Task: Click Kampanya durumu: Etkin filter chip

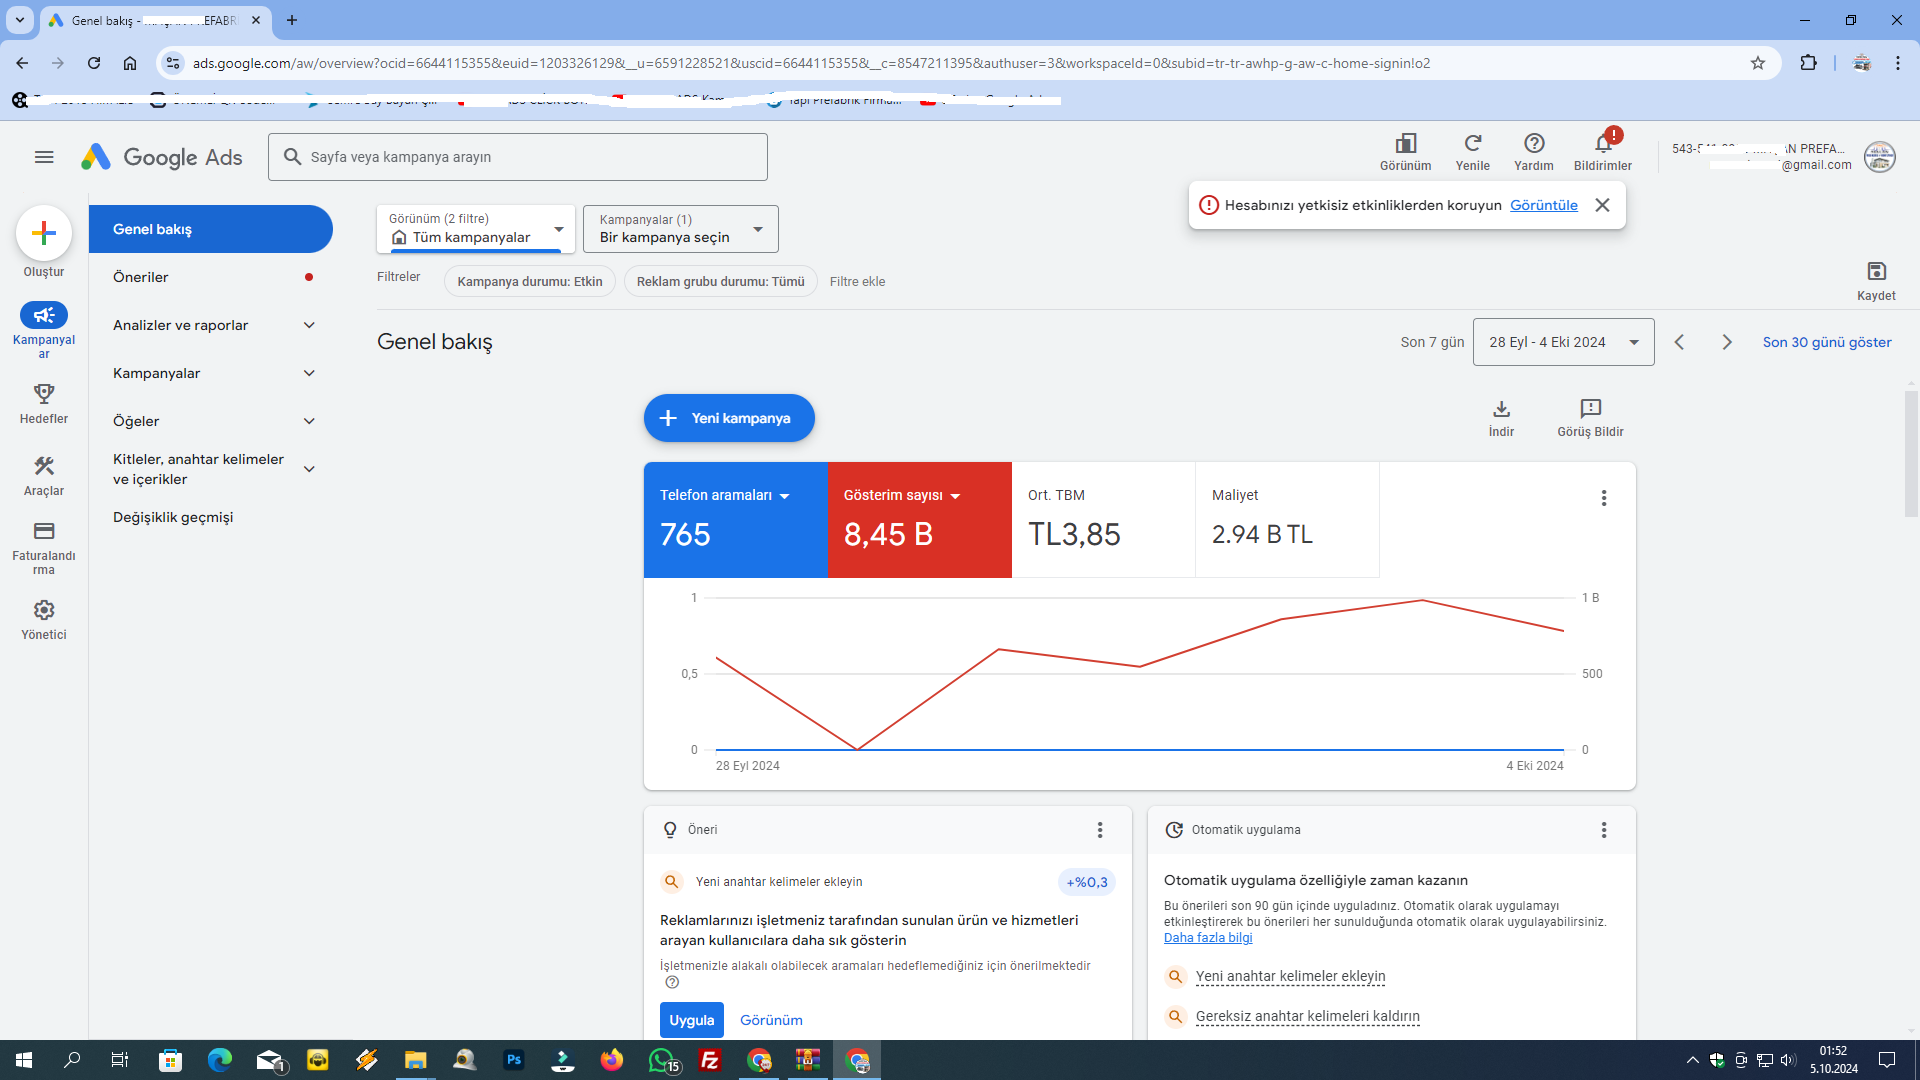Action: point(530,281)
